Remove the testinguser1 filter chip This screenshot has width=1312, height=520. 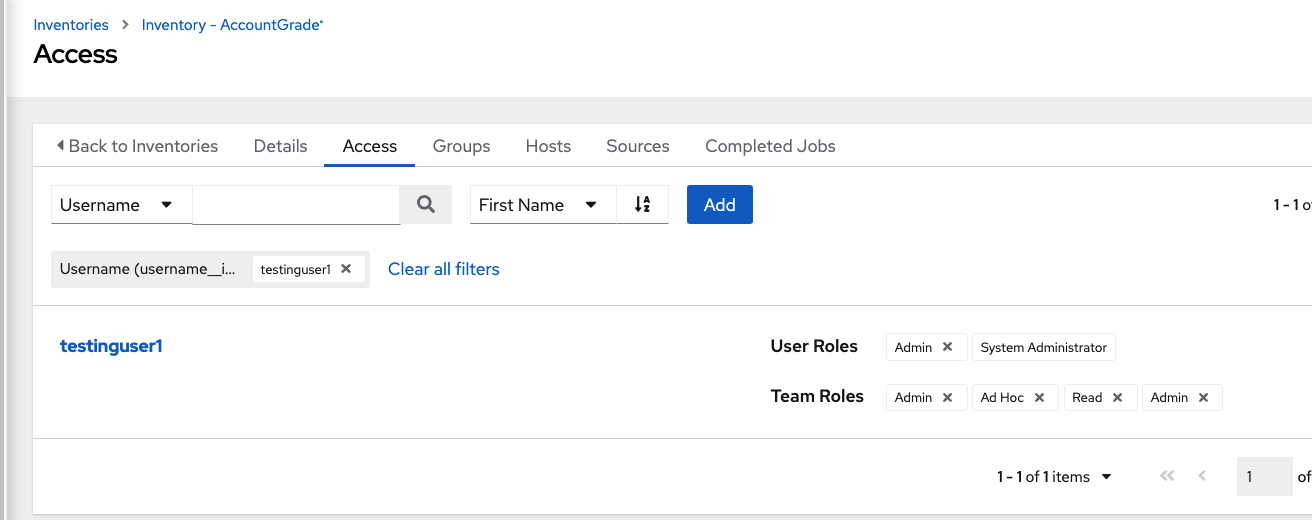point(346,269)
